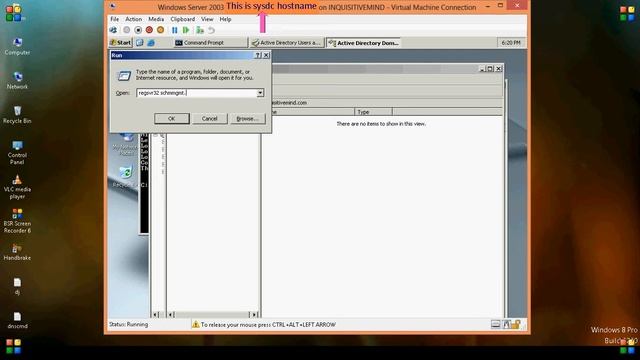Click OK in the Run dialog
The height and width of the screenshot is (360, 640).
(171, 118)
